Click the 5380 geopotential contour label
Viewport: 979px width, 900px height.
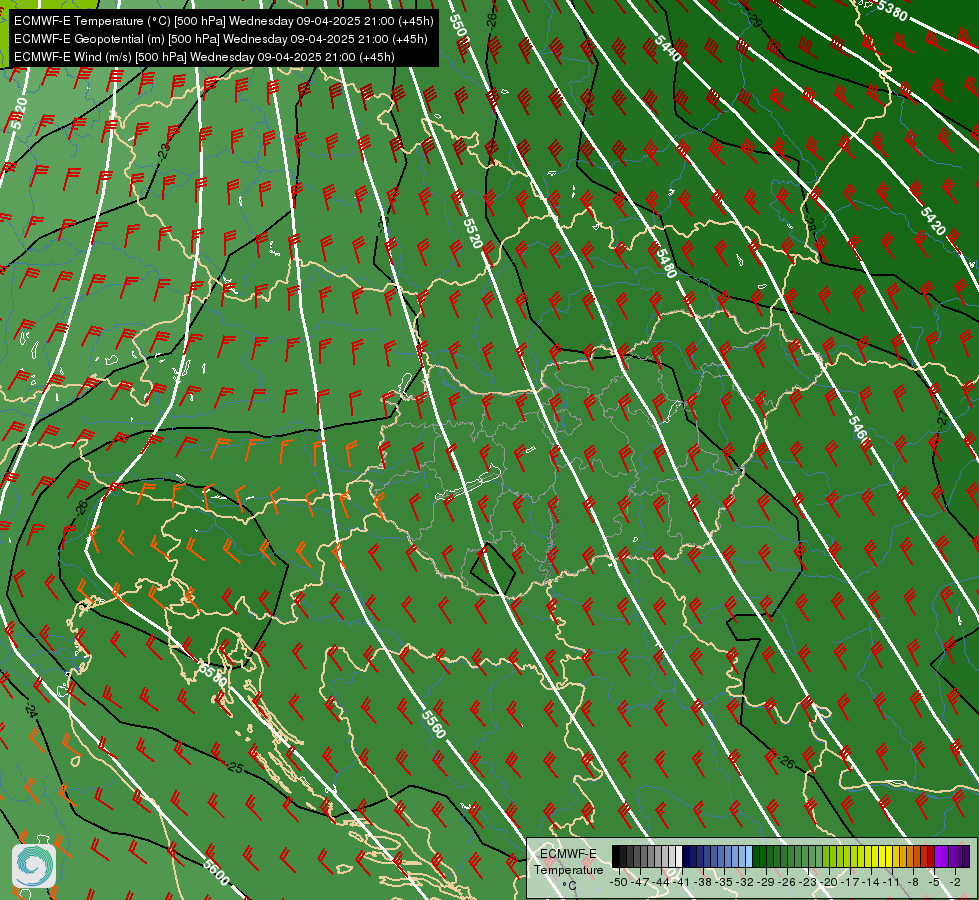tap(892, 11)
